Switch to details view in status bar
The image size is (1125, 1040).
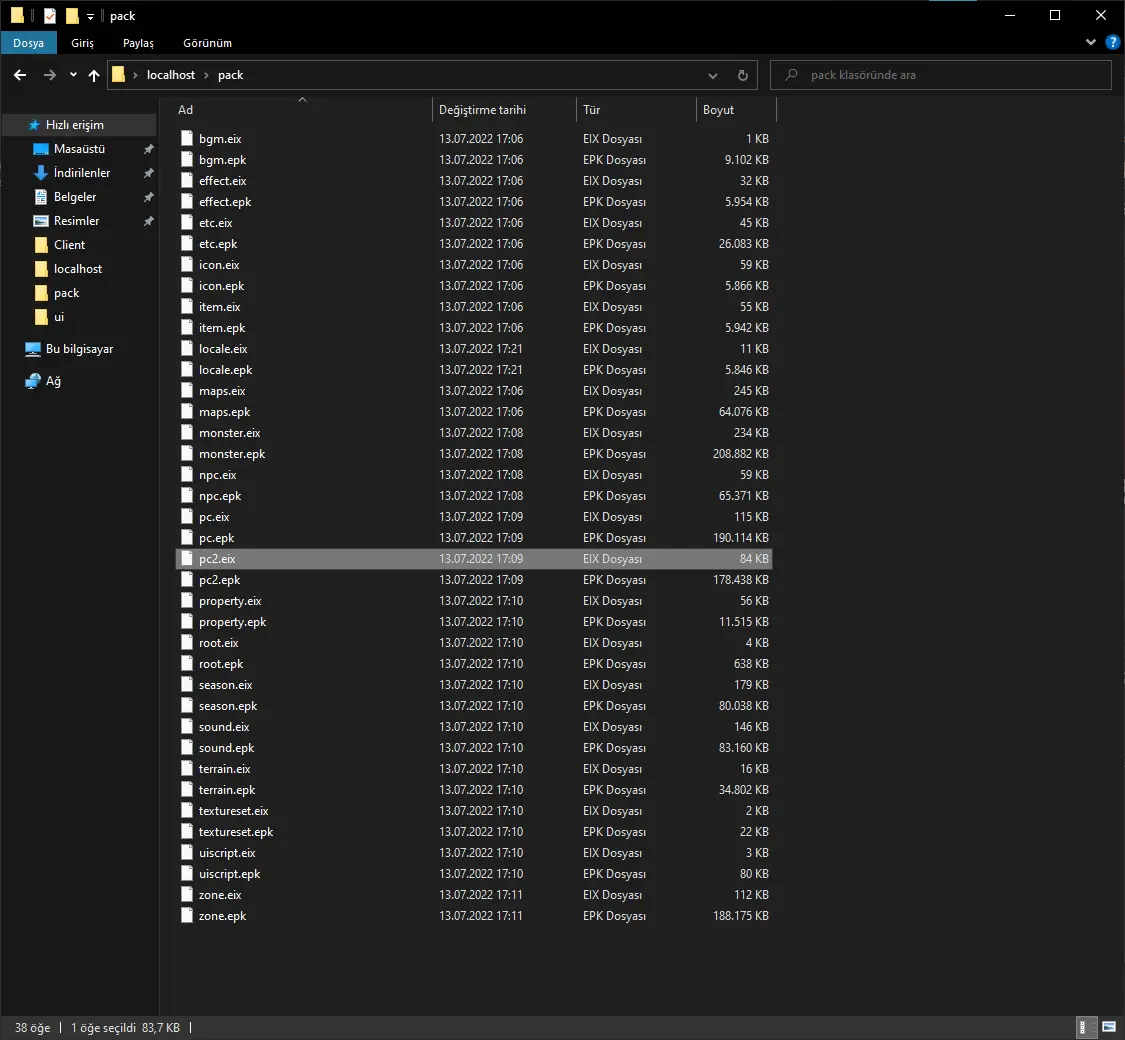(x=1086, y=1027)
